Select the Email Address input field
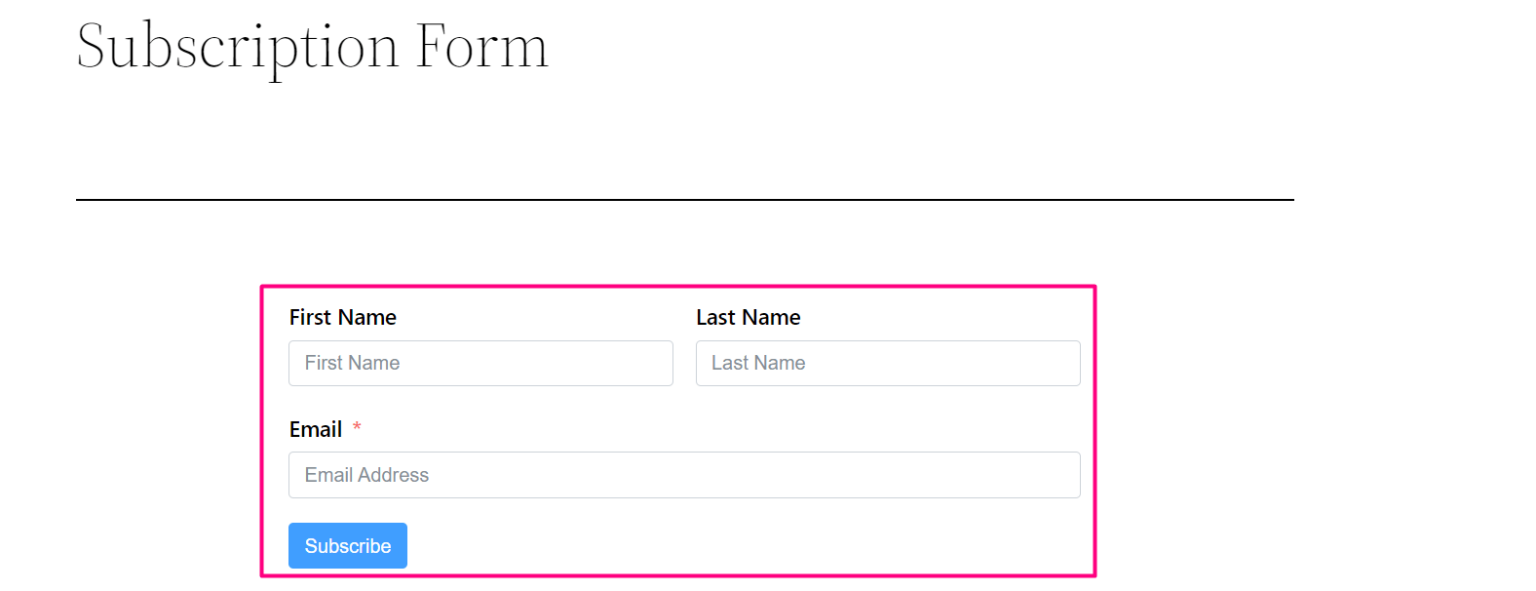This screenshot has width=1536, height=591. [684, 475]
